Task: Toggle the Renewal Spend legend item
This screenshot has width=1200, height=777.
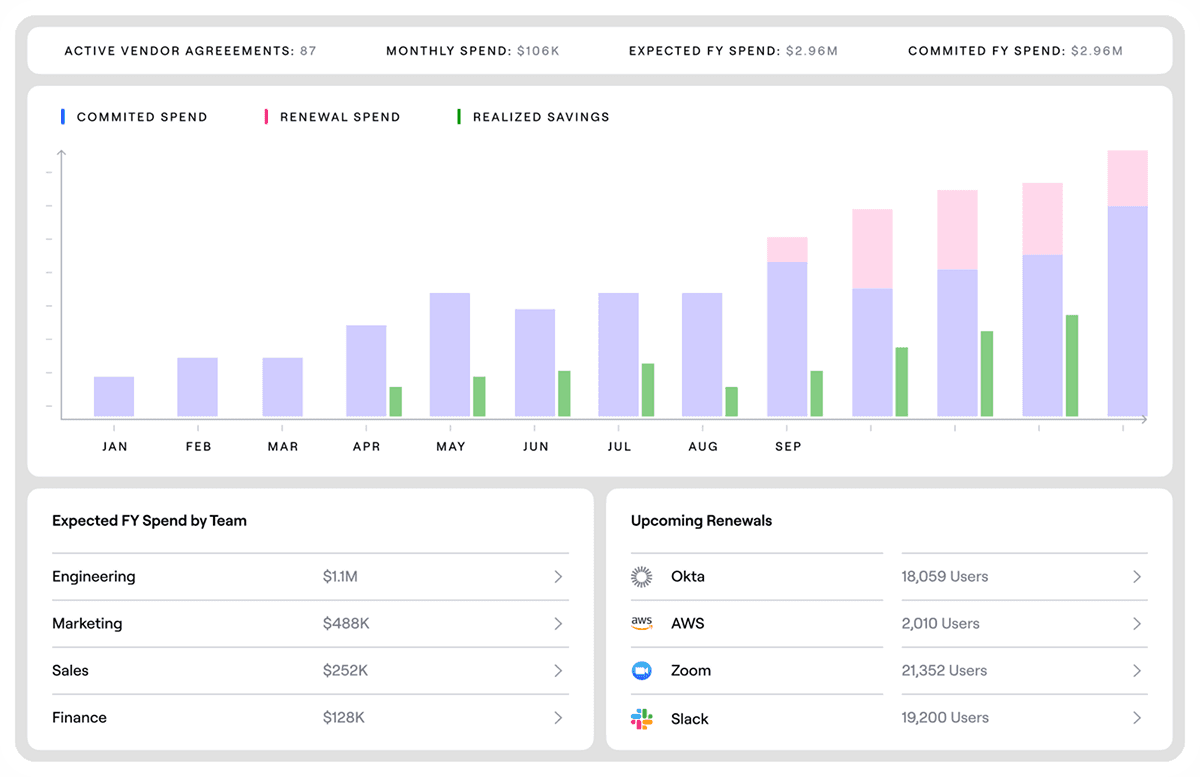Action: tap(332, 117)
